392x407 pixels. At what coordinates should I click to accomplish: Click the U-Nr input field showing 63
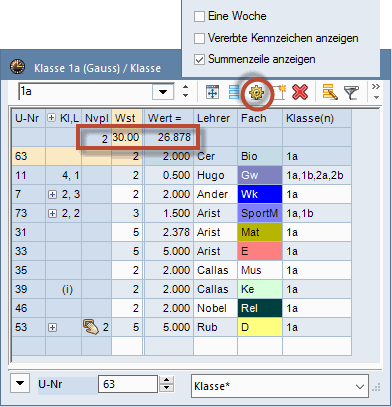pos(128,384)
